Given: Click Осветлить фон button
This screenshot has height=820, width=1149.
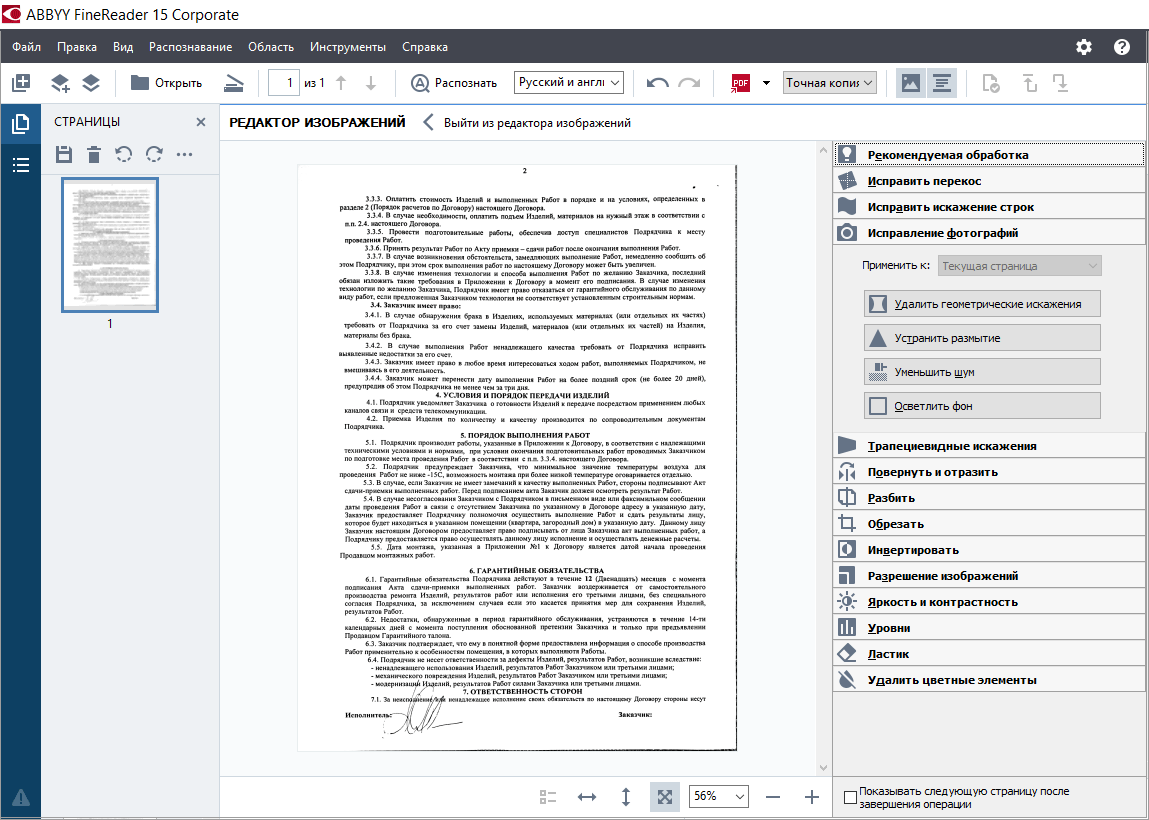Looking at the screenshot, I should 983,406.
